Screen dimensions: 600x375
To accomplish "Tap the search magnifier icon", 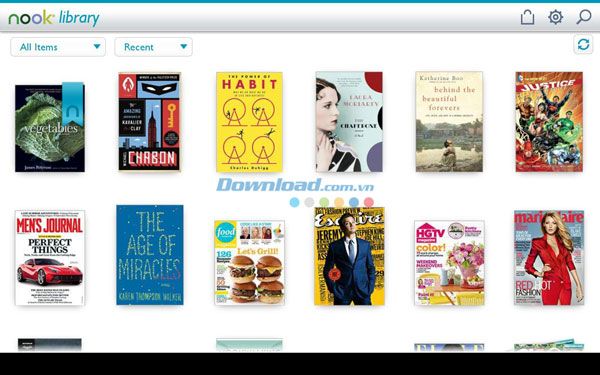I will pyautogui.click(x=584, y=17).
